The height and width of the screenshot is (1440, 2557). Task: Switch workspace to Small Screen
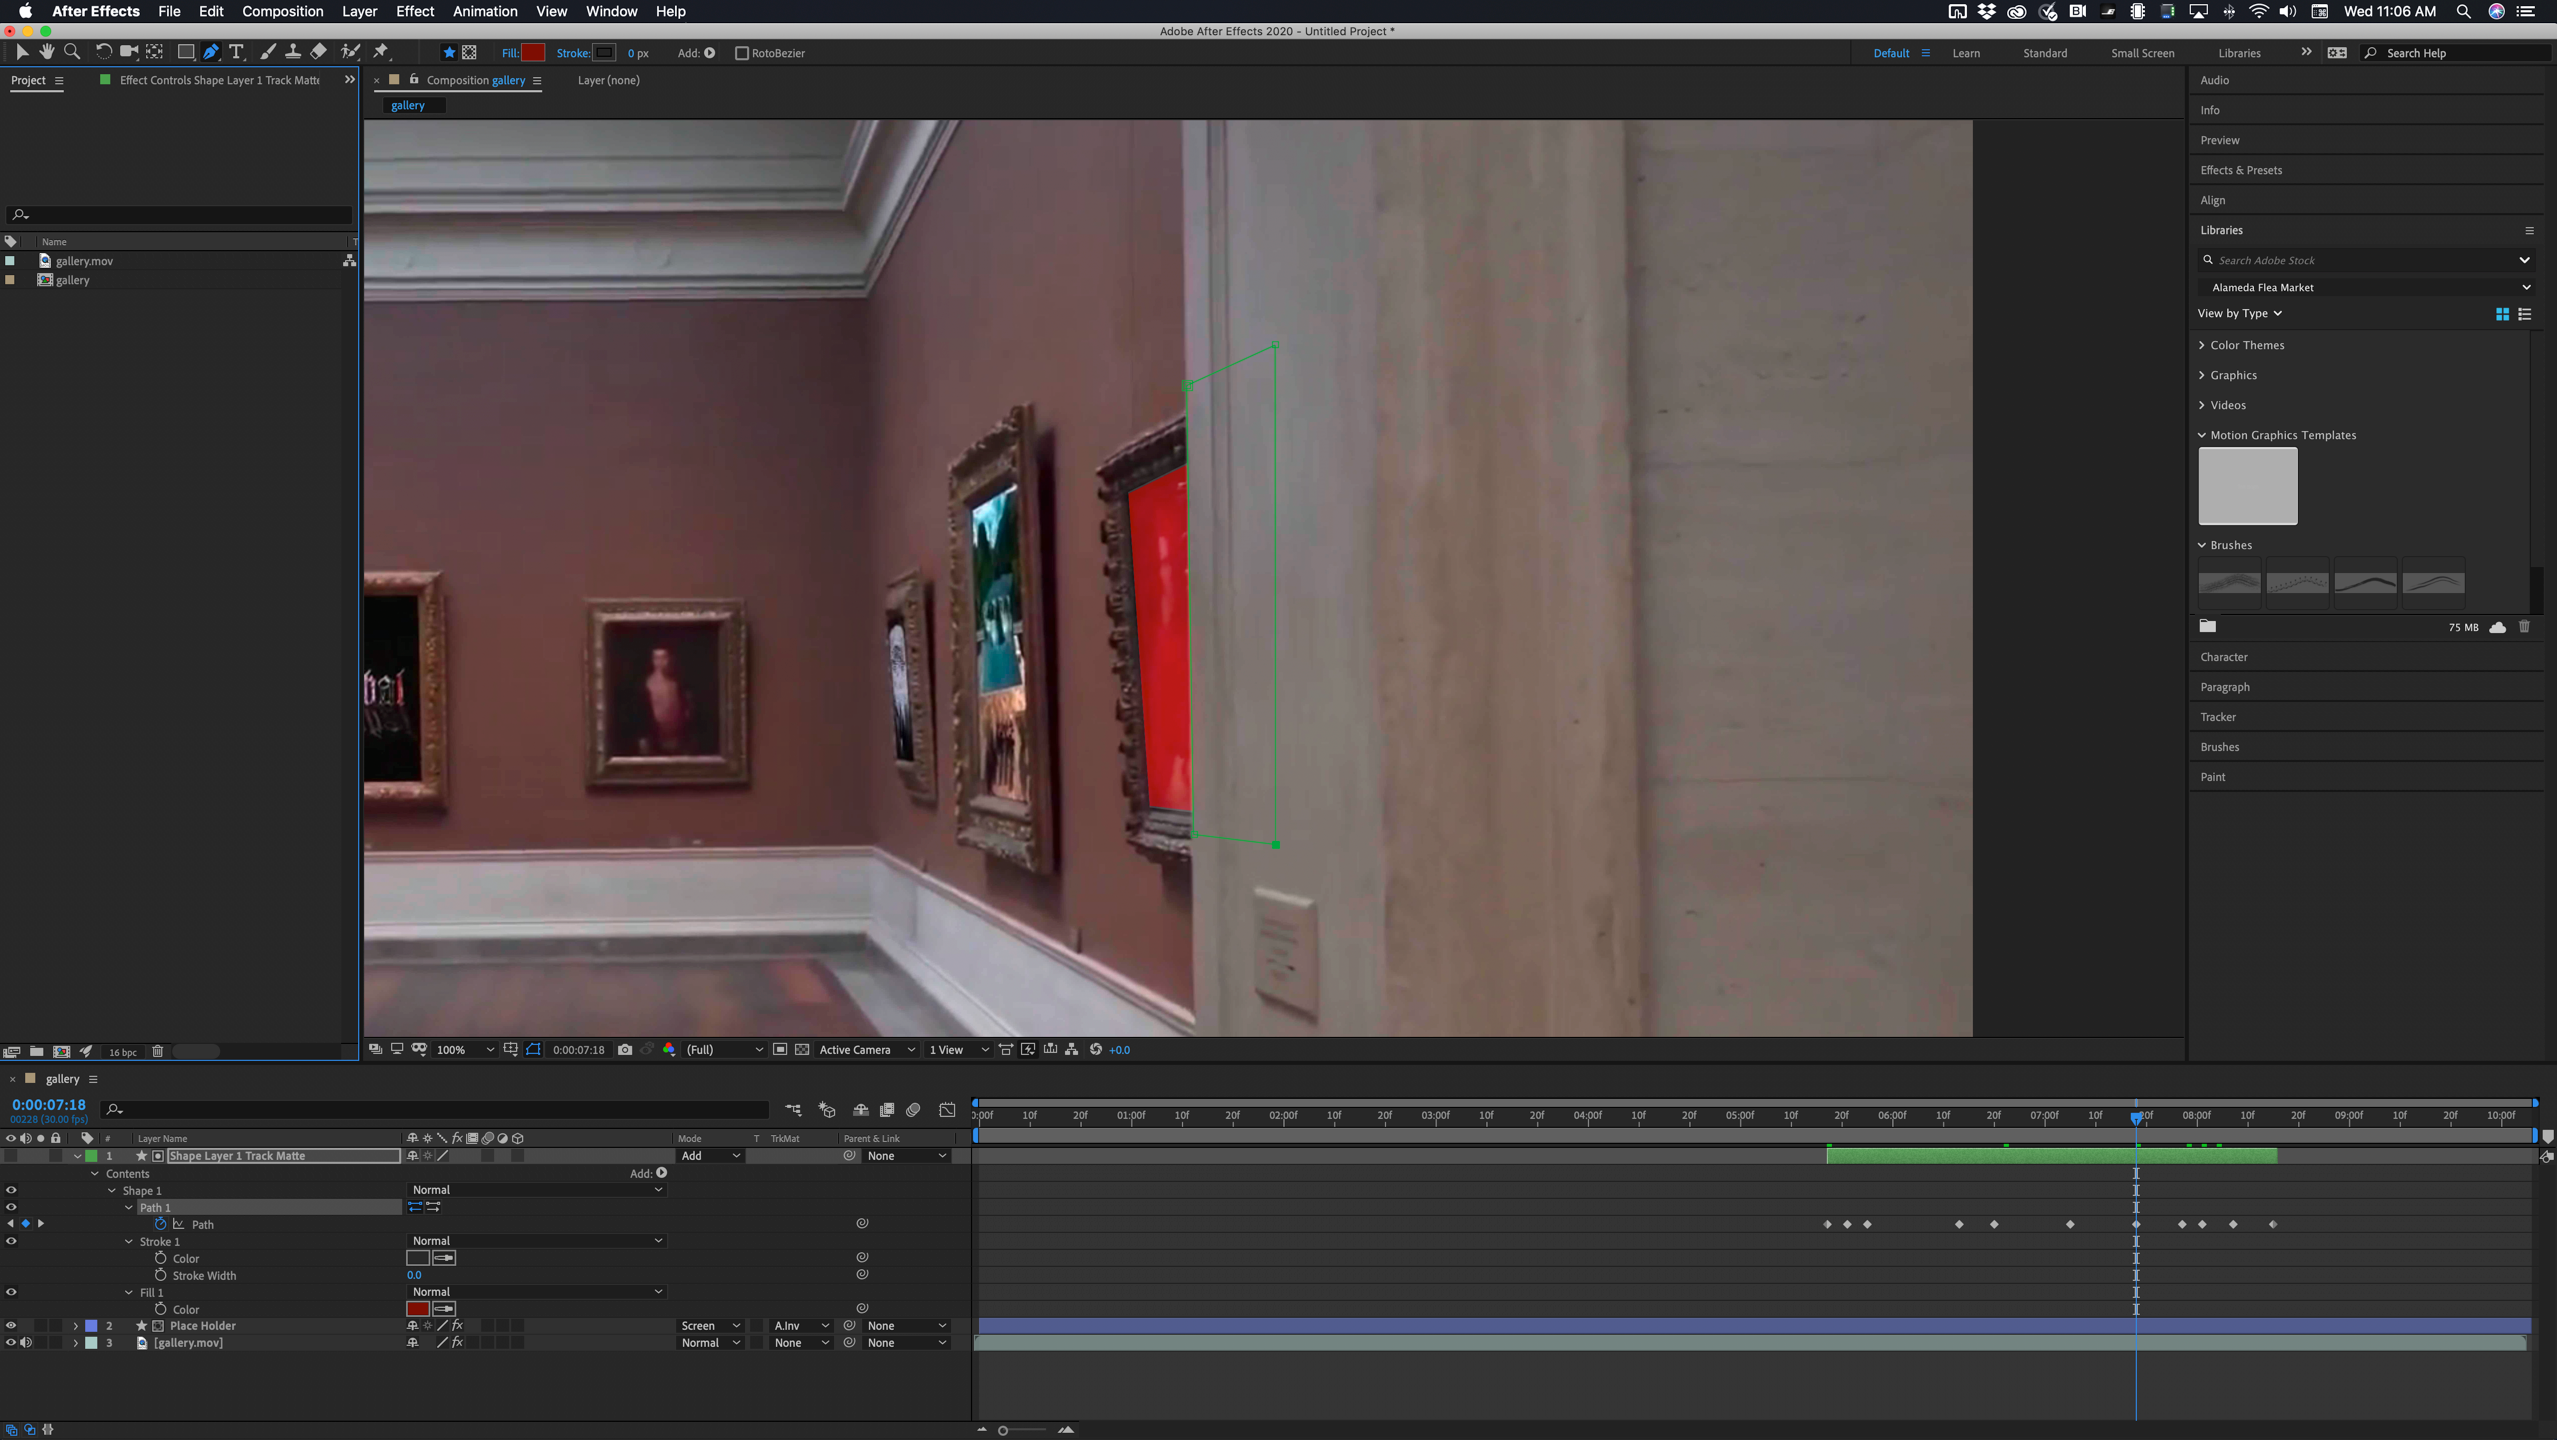(x=2141, y=52)
